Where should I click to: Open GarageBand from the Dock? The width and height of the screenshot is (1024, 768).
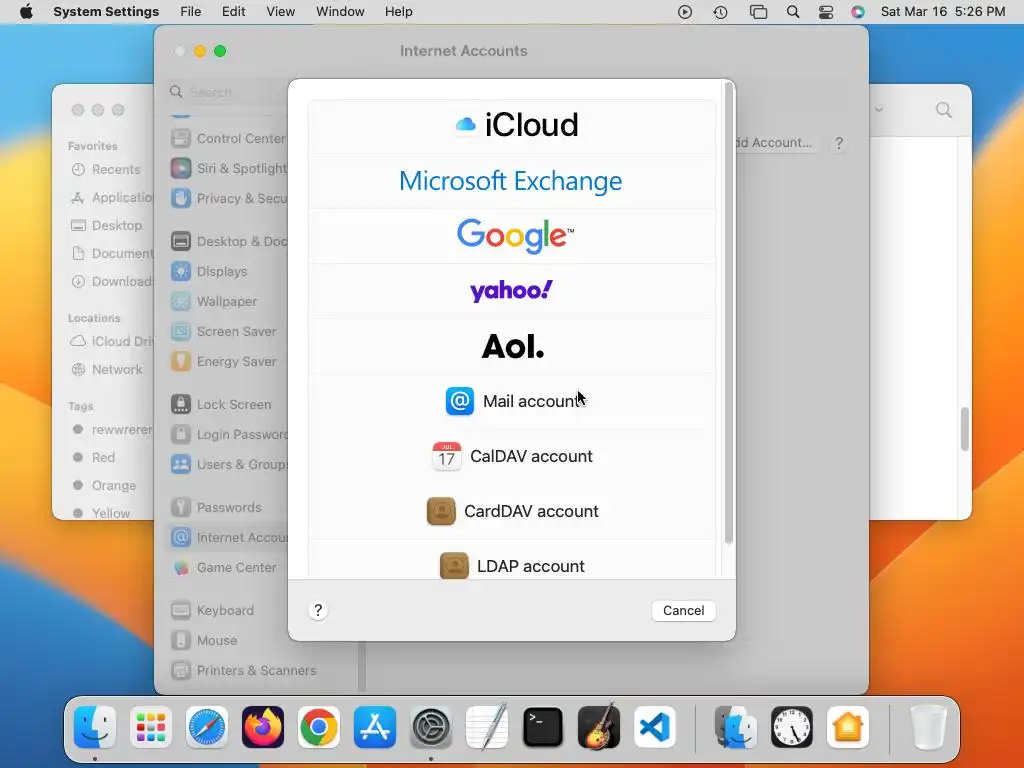coord(599,727)
